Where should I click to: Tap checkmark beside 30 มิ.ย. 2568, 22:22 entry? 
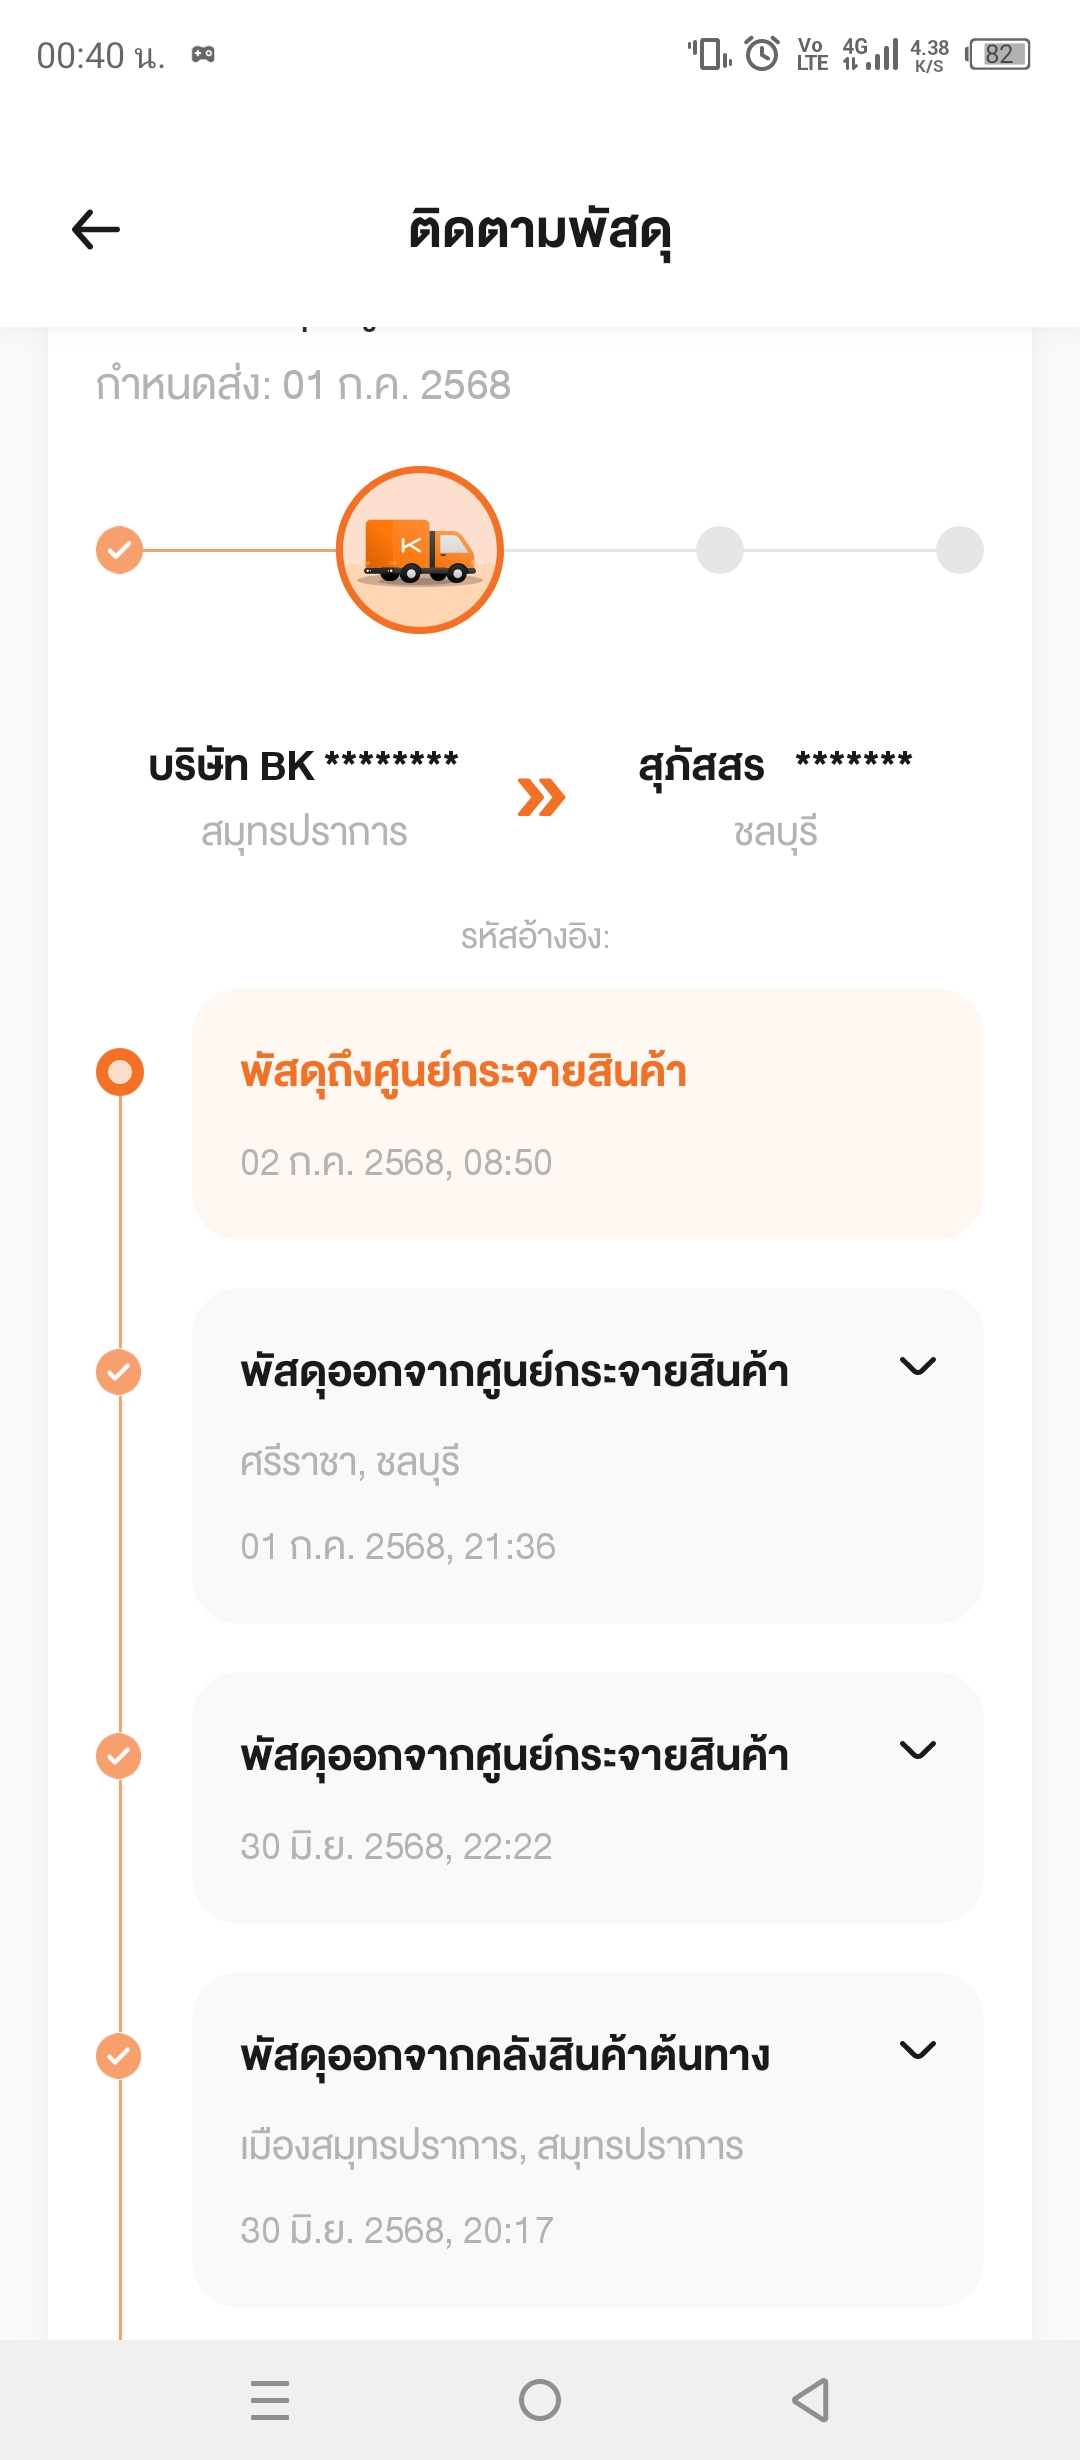tap(118, 1756)
